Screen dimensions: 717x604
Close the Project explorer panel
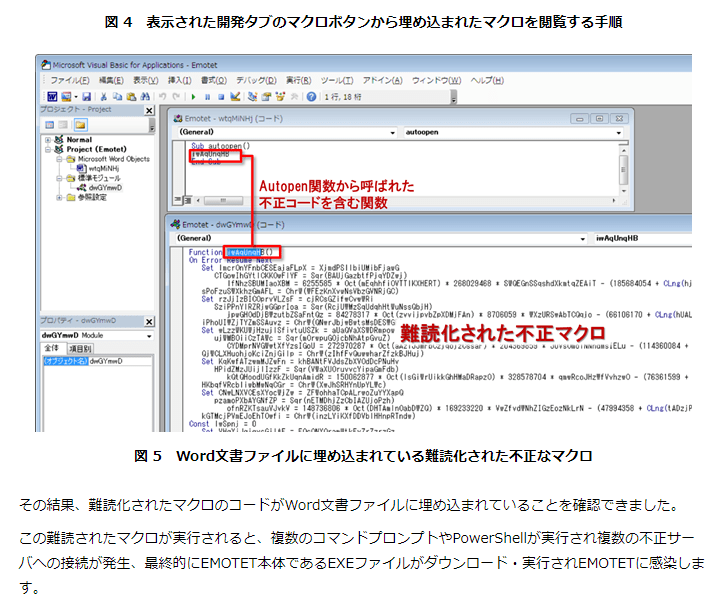[x=150, y=109]
